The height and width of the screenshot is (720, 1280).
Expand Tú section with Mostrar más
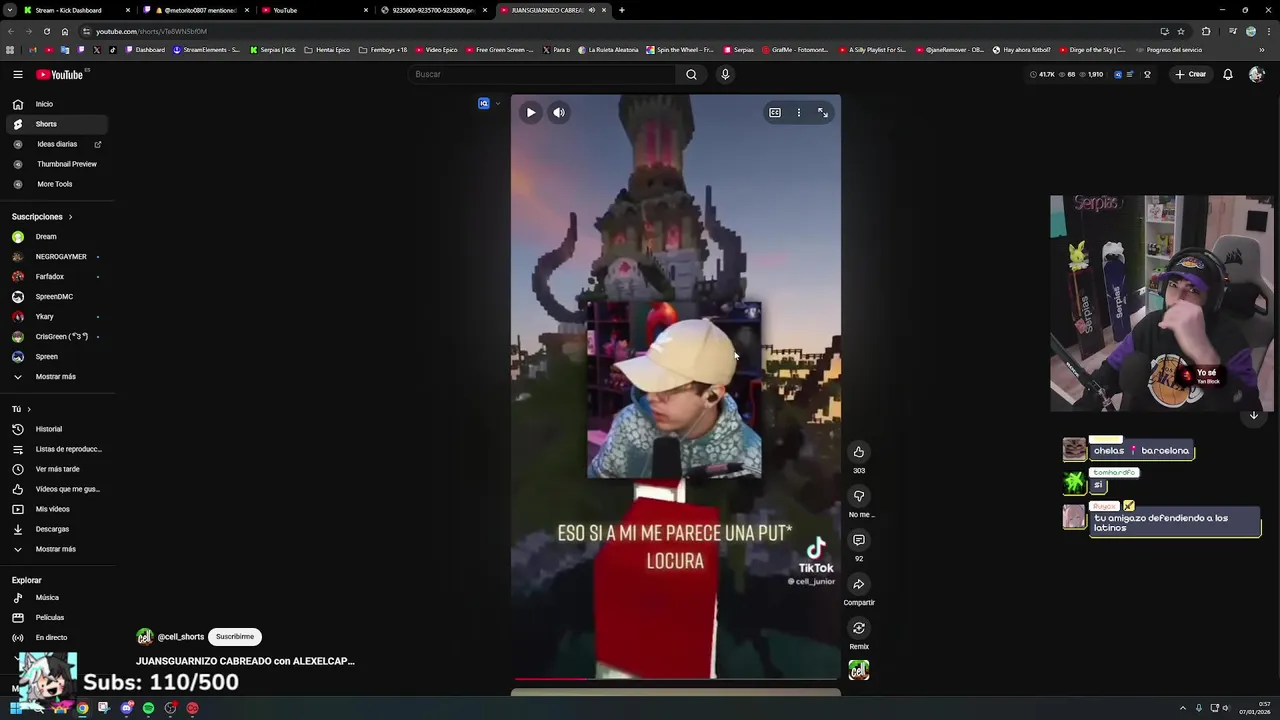pyautogui.click(x=56, y=549)
